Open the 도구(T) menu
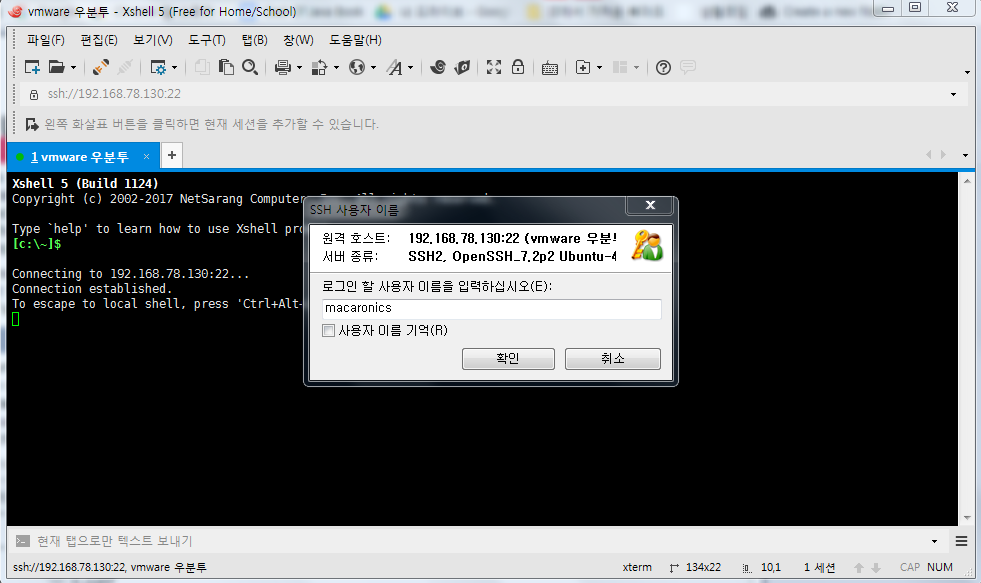Viewport: 981px width, 583px height. (x=207, y=40)
